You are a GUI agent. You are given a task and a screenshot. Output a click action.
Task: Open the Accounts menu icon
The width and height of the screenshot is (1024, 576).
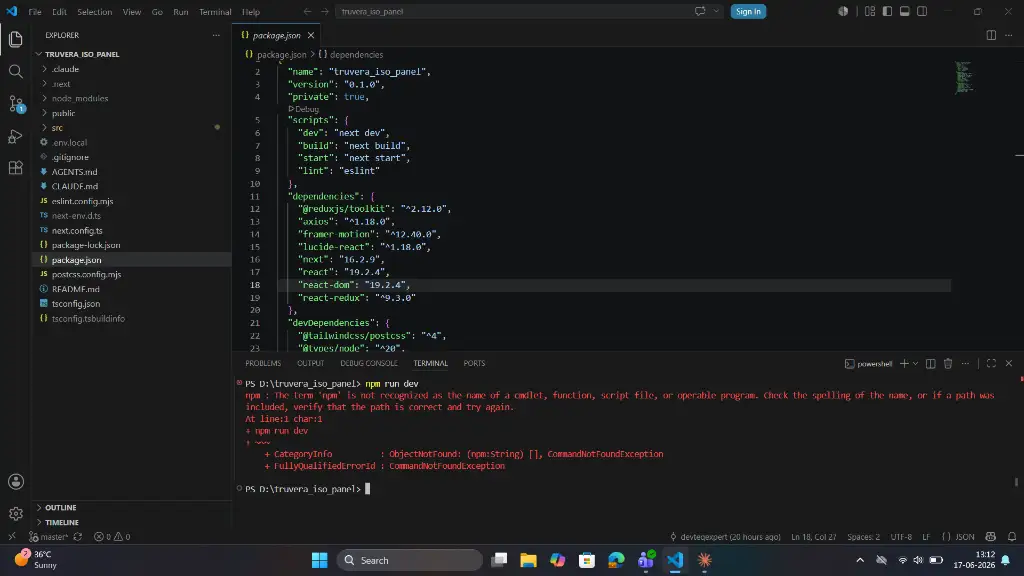[x=16, y=482]
